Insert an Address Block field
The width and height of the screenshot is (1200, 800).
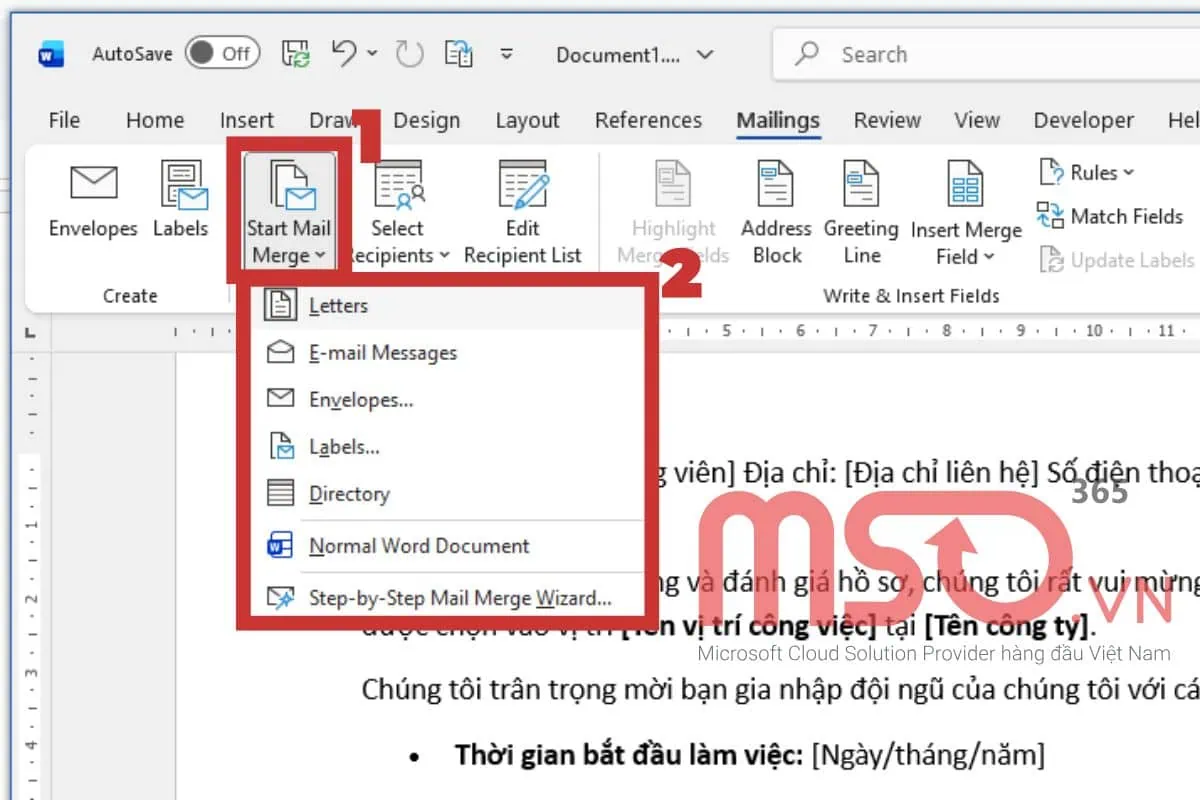(x=775, y=210)
